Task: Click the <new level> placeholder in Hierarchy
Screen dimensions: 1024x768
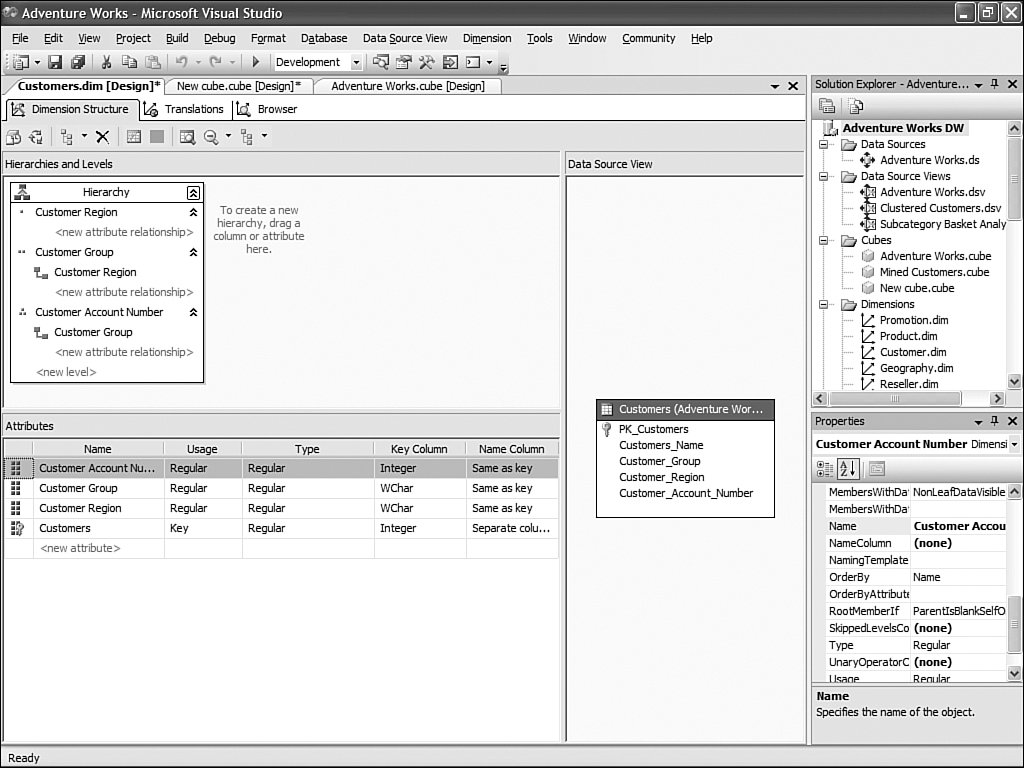Action: 66,372
